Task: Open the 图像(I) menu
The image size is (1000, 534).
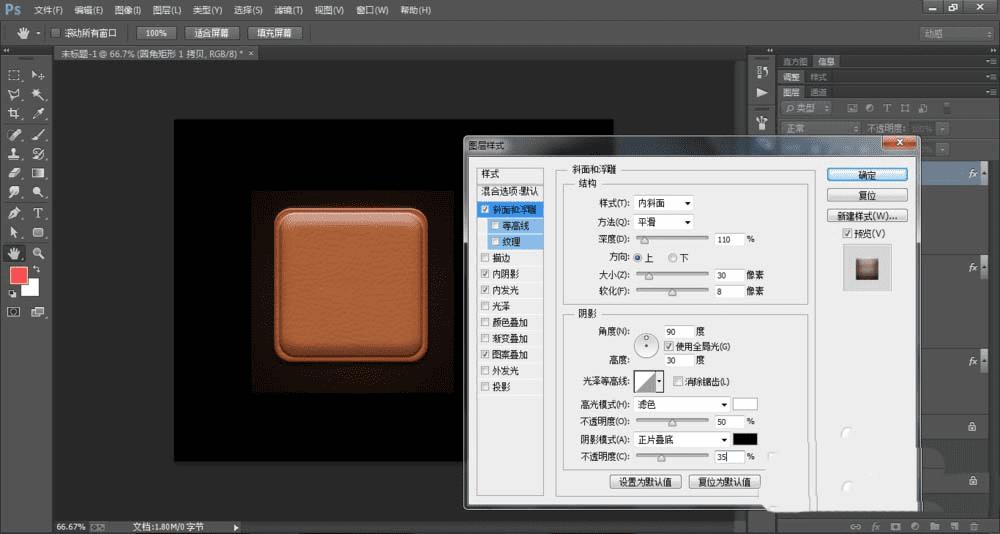Action: [x=127, y=10]
